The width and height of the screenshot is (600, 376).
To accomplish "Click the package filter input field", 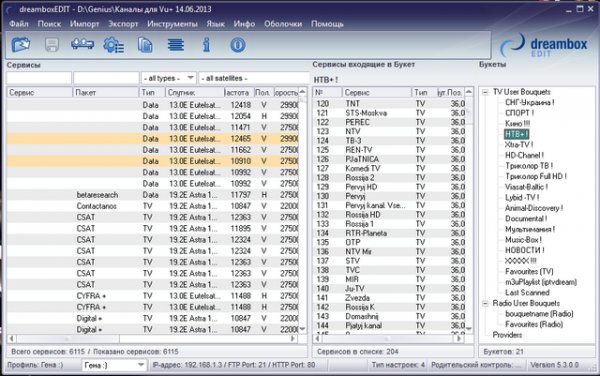I will pos(106,78).
